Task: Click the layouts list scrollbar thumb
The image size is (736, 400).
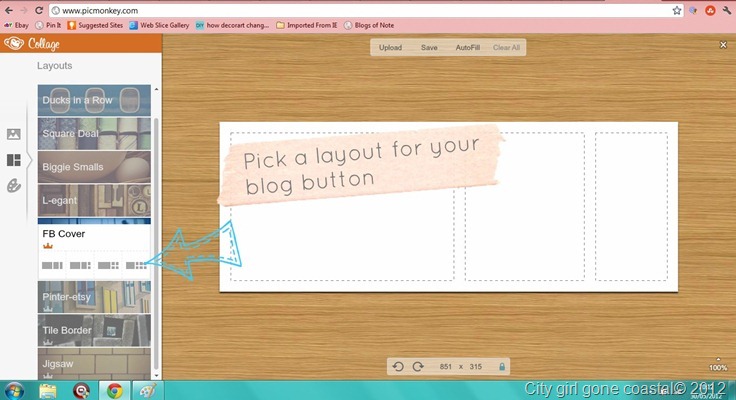Action: click(x=156, y=242)
